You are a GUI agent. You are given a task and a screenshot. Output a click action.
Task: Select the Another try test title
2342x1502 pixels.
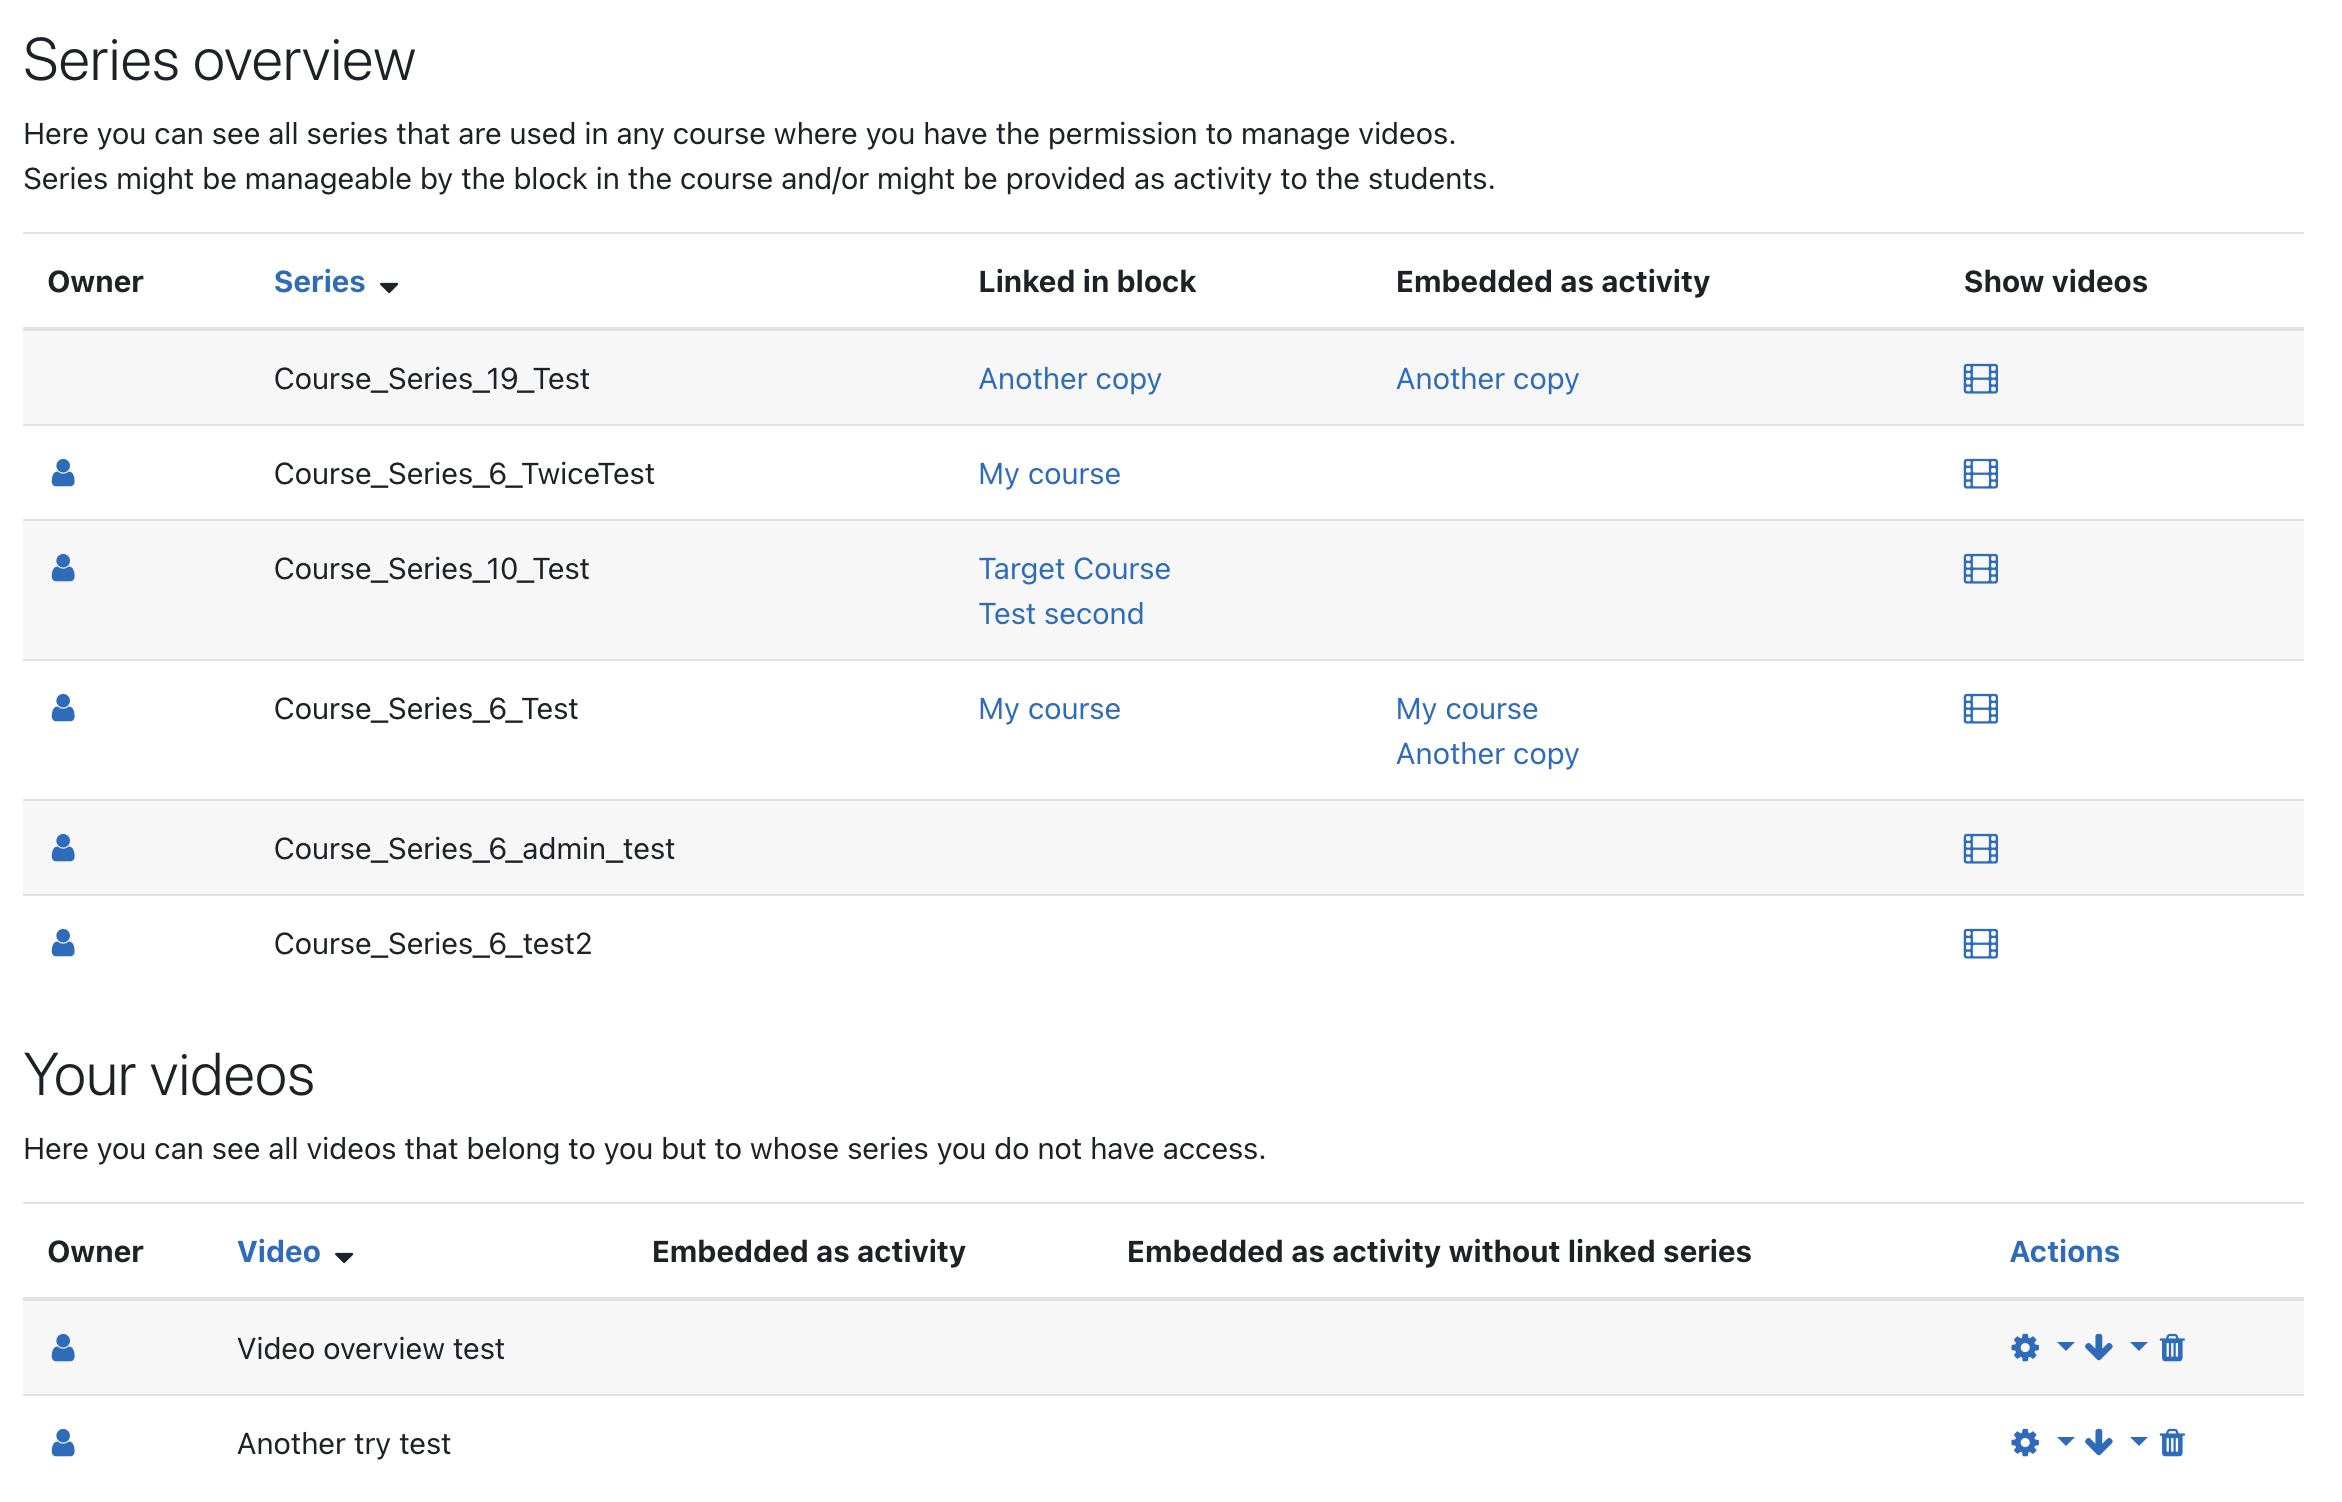click(x=344, y=1444)
